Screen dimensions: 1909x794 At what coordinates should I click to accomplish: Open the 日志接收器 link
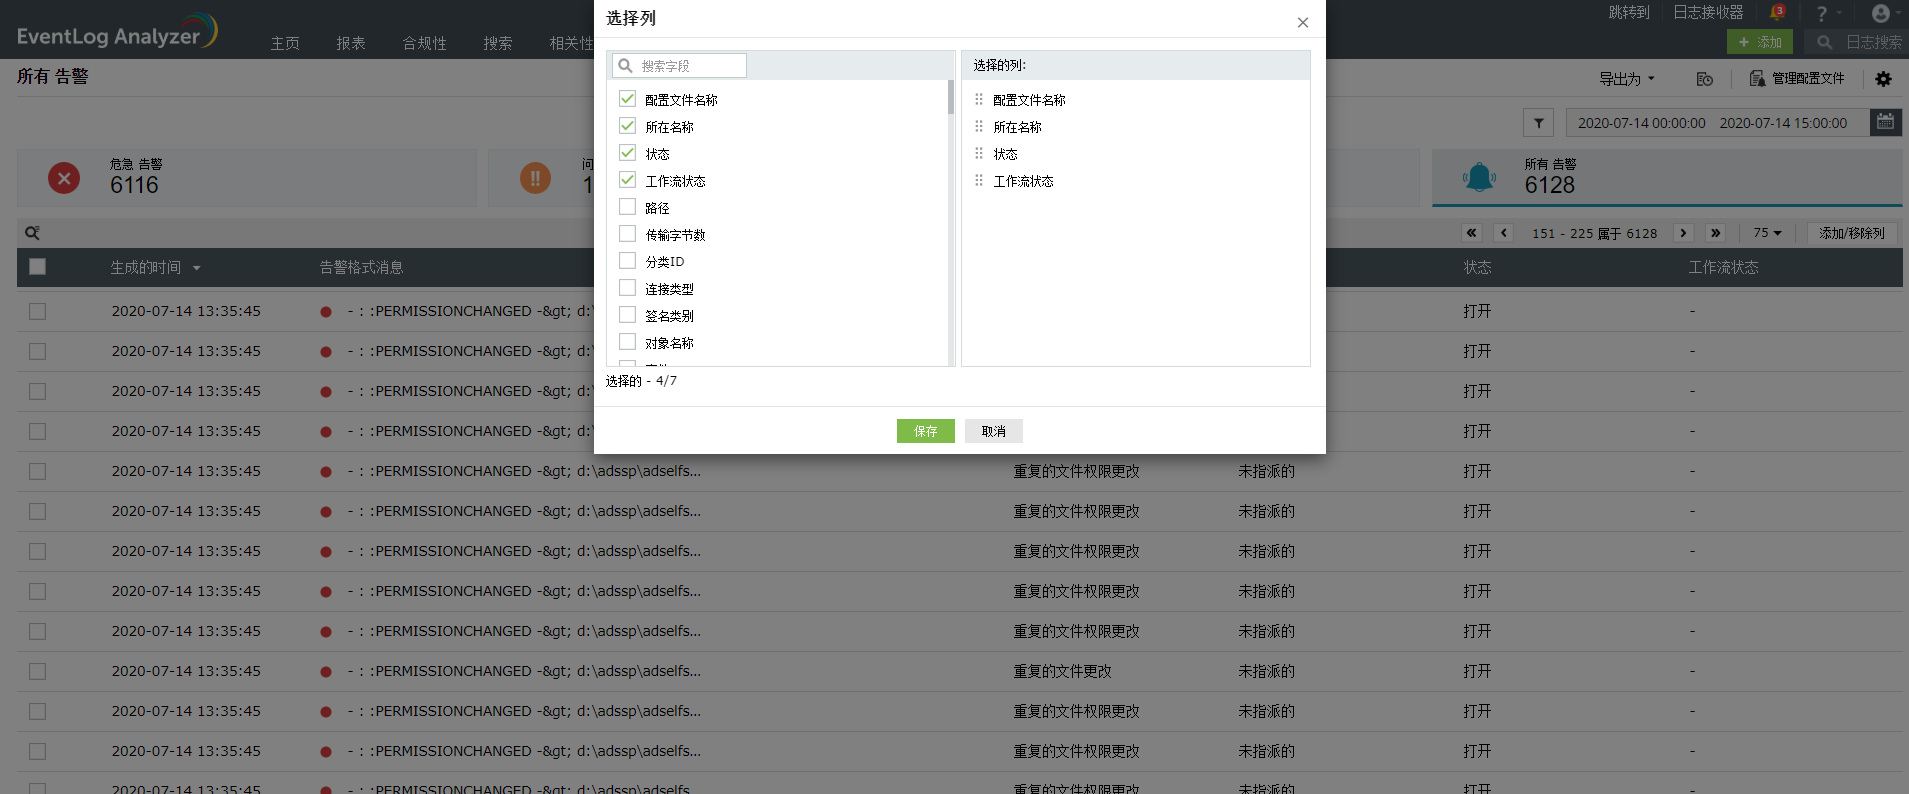pyautogui.click(x=1708, y=12)
